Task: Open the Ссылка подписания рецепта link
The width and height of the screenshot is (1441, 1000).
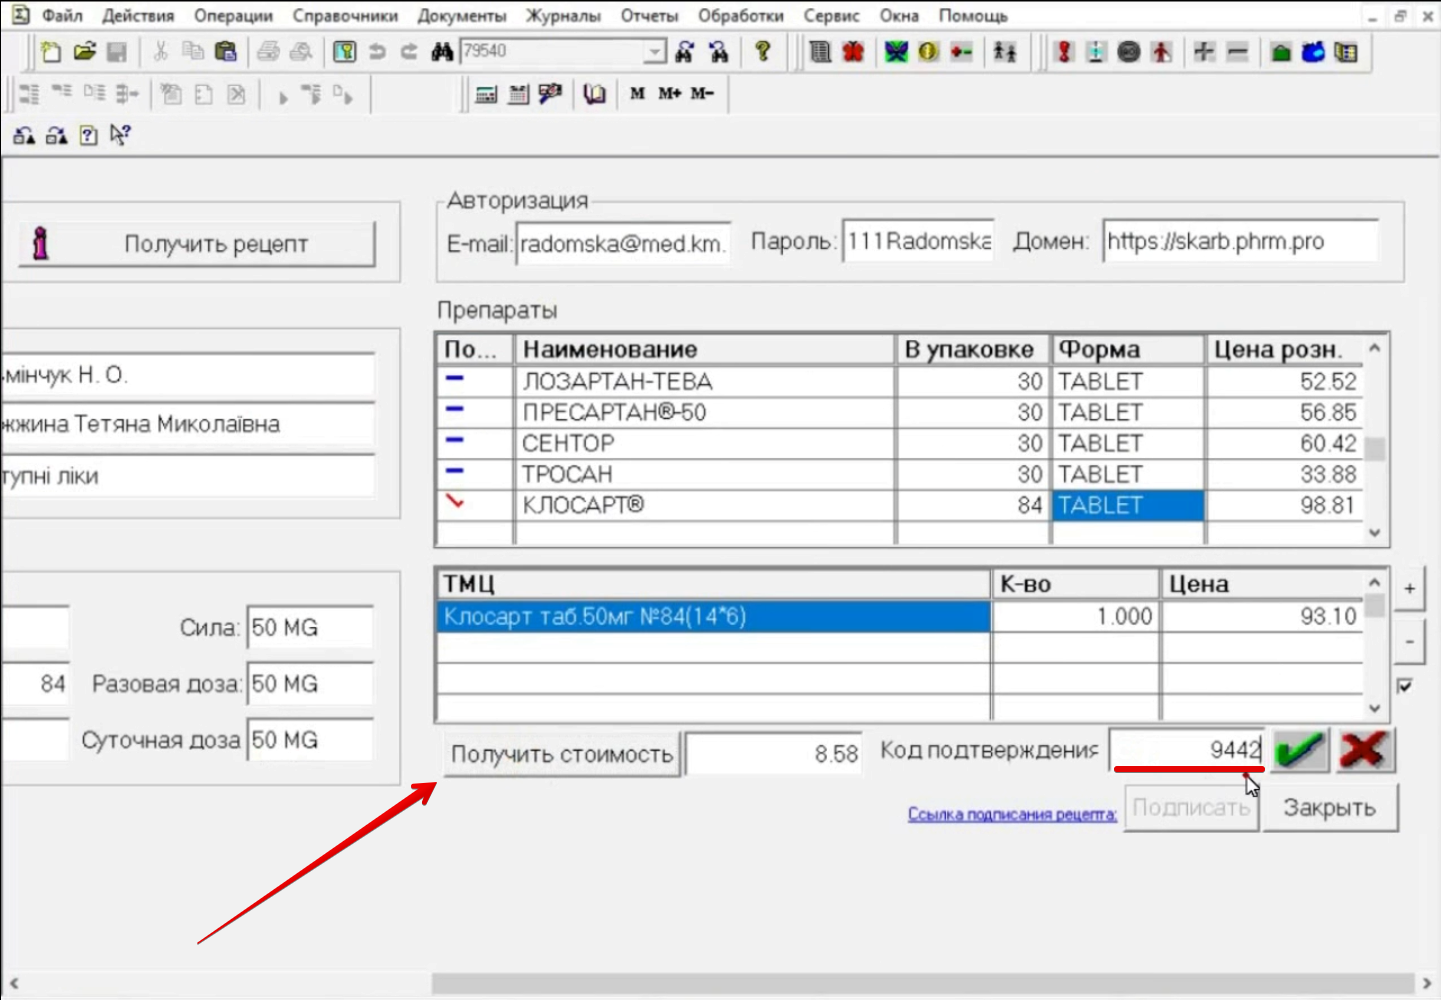Action: pyautogui.click(x=1012, y=814)
